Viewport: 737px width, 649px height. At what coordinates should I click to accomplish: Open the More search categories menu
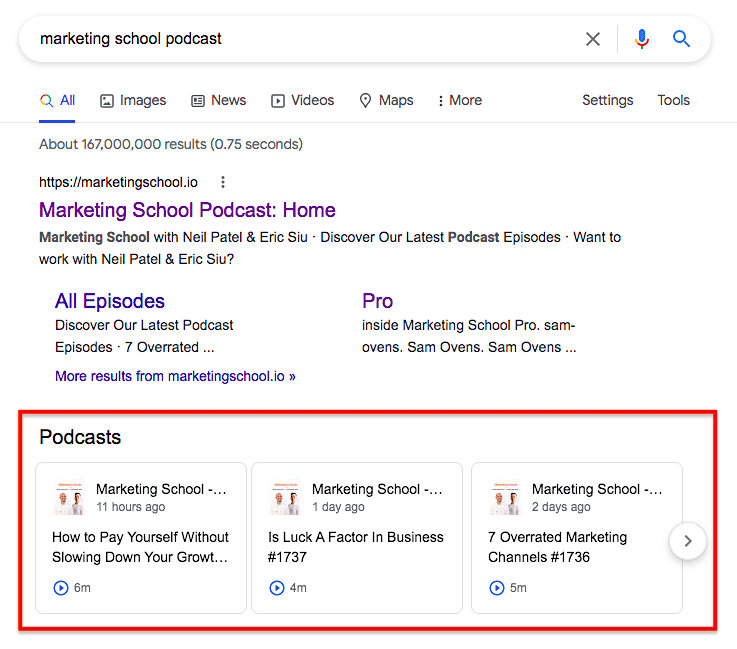click(460, 100)
